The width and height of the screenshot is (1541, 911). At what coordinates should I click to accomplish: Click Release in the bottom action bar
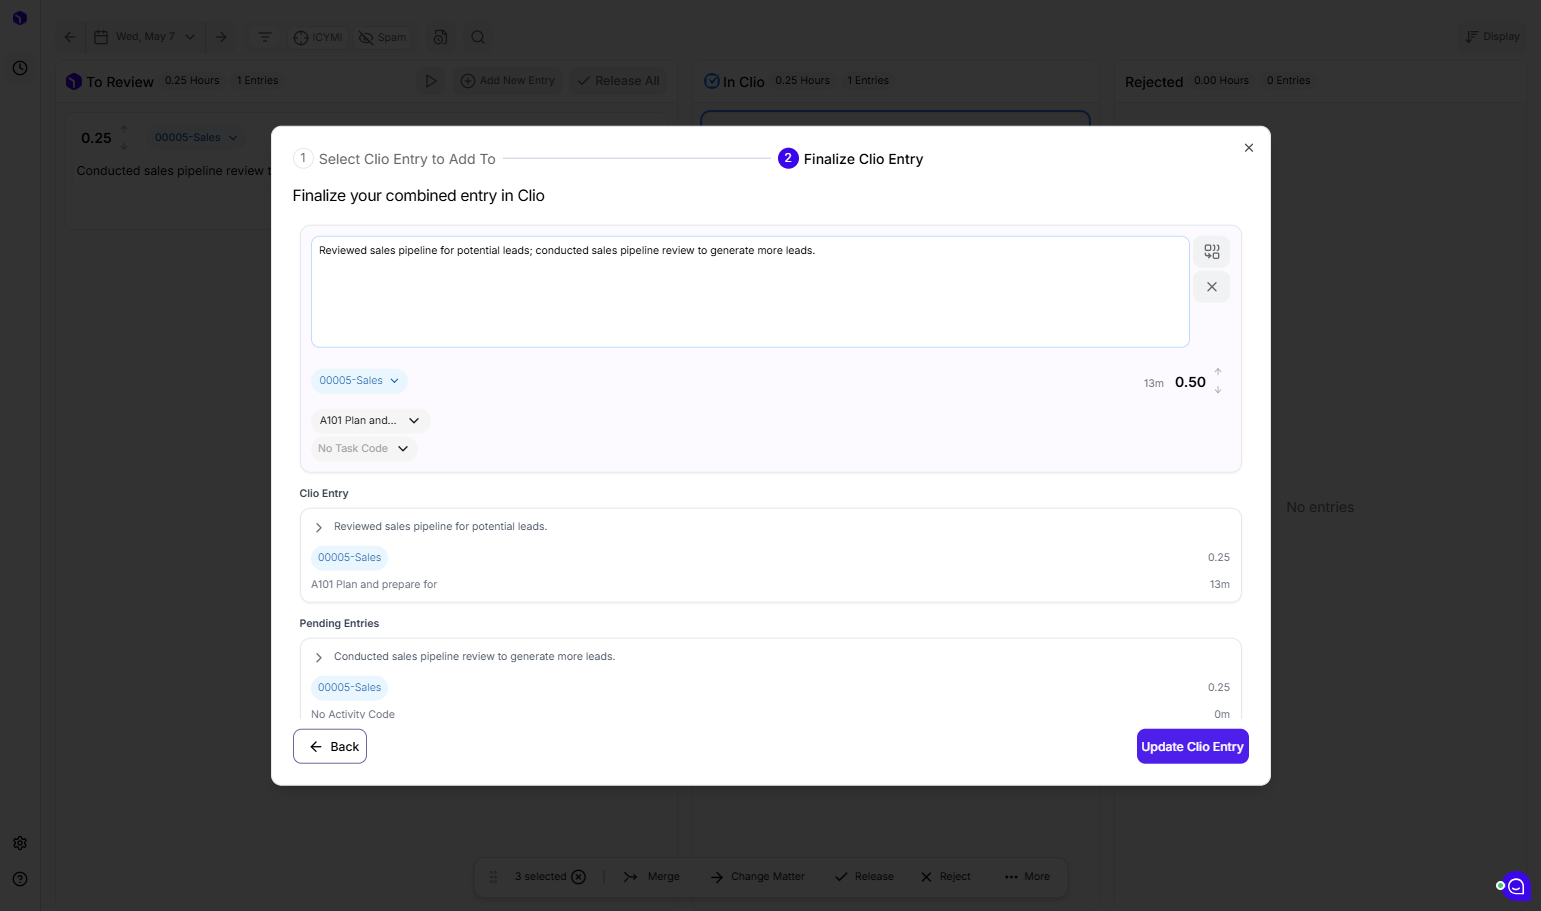[864, 877]
